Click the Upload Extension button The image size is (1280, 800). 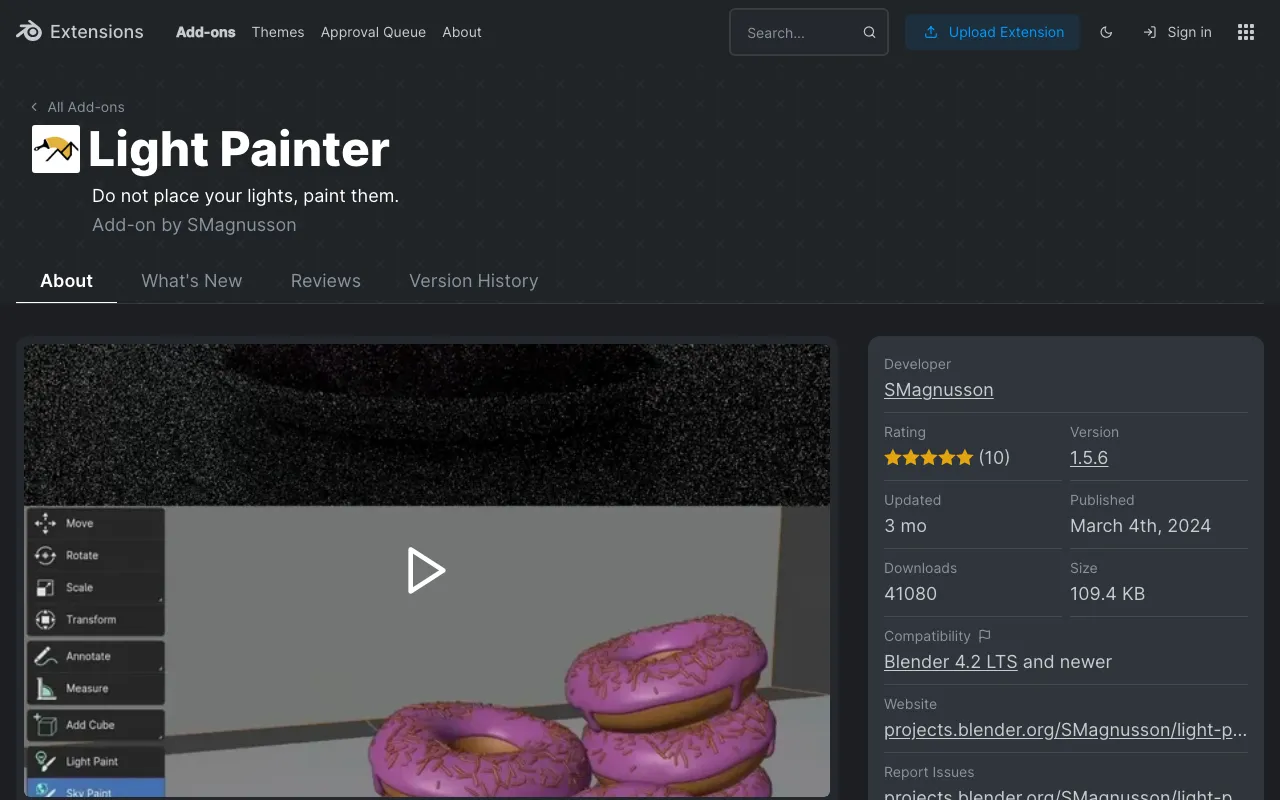(992, 32)
